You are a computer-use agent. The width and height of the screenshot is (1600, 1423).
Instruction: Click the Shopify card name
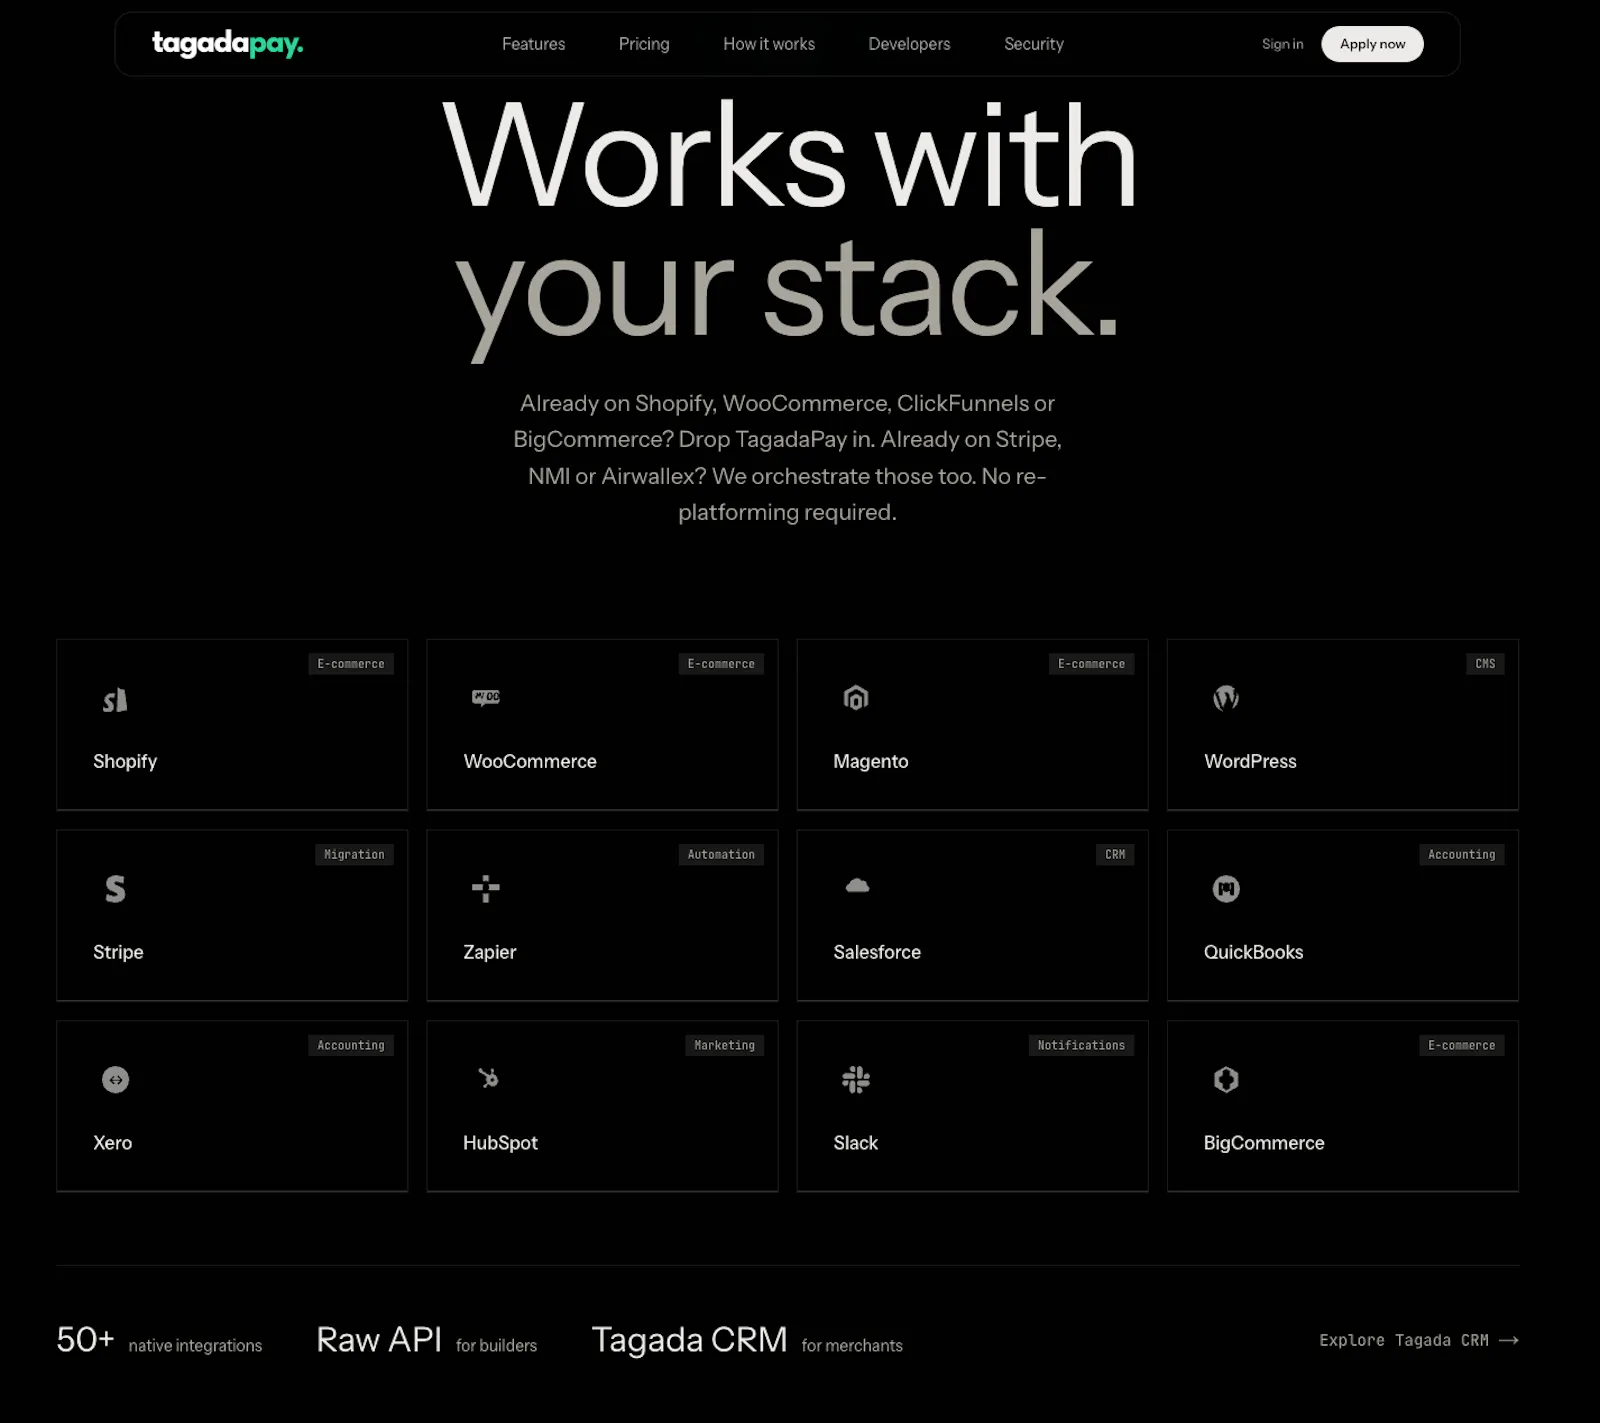tap(125, 761)
